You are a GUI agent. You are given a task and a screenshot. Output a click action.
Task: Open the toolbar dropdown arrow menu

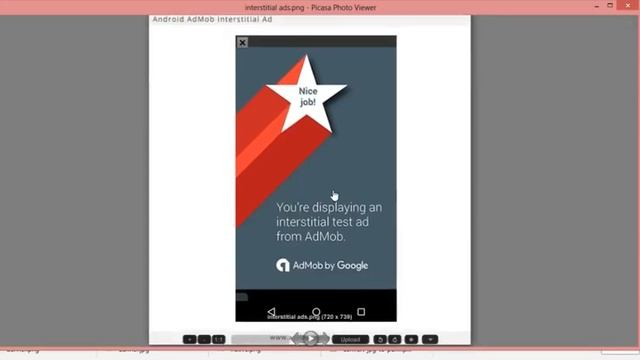pos(430,339)
